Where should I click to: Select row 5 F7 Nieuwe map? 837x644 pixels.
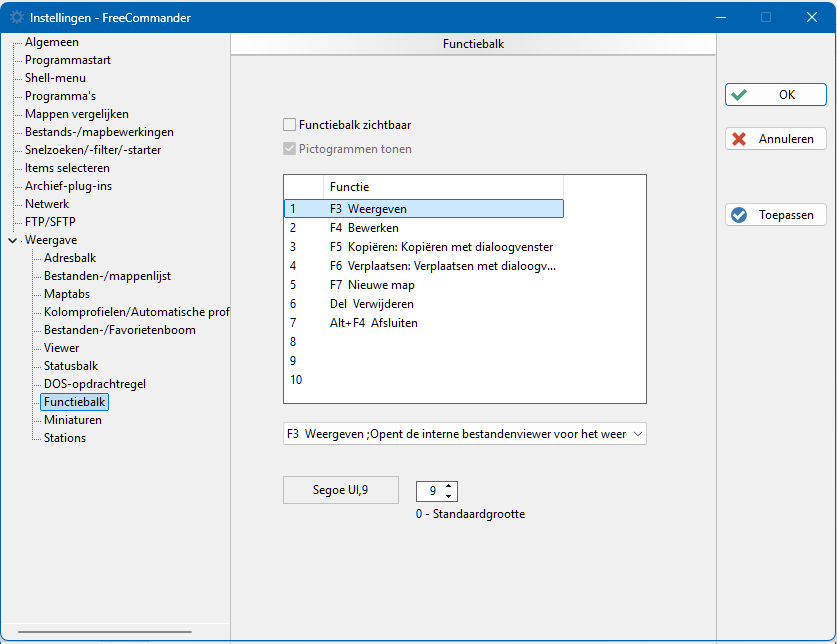[x=424, y=285]
